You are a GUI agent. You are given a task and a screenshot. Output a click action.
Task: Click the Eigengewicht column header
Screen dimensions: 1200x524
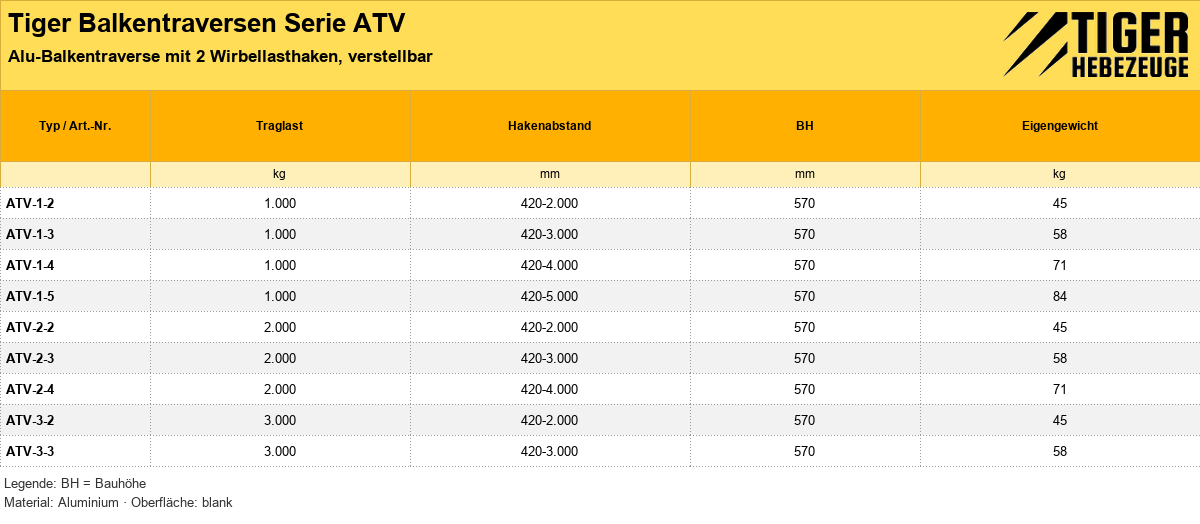tap(1060, 126)
